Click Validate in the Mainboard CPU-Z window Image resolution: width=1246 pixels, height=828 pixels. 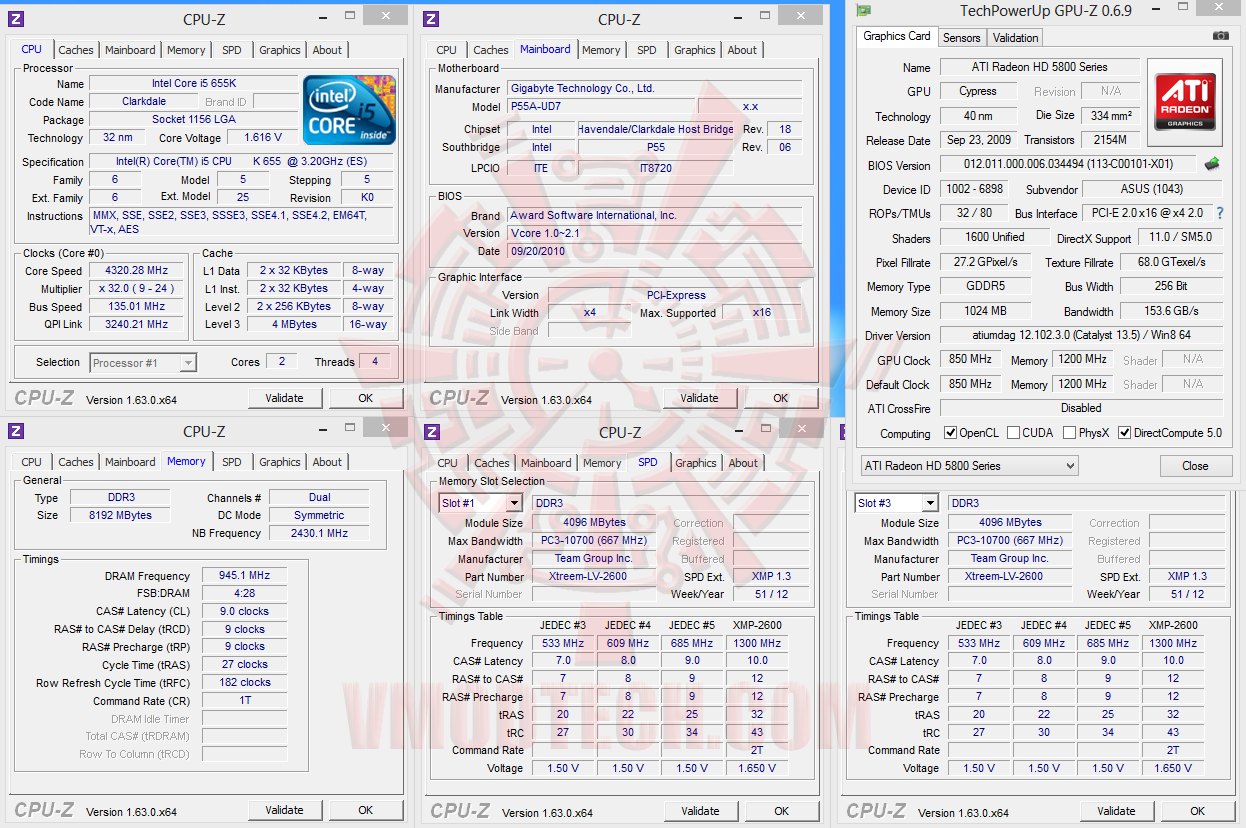tap(700, 398)
